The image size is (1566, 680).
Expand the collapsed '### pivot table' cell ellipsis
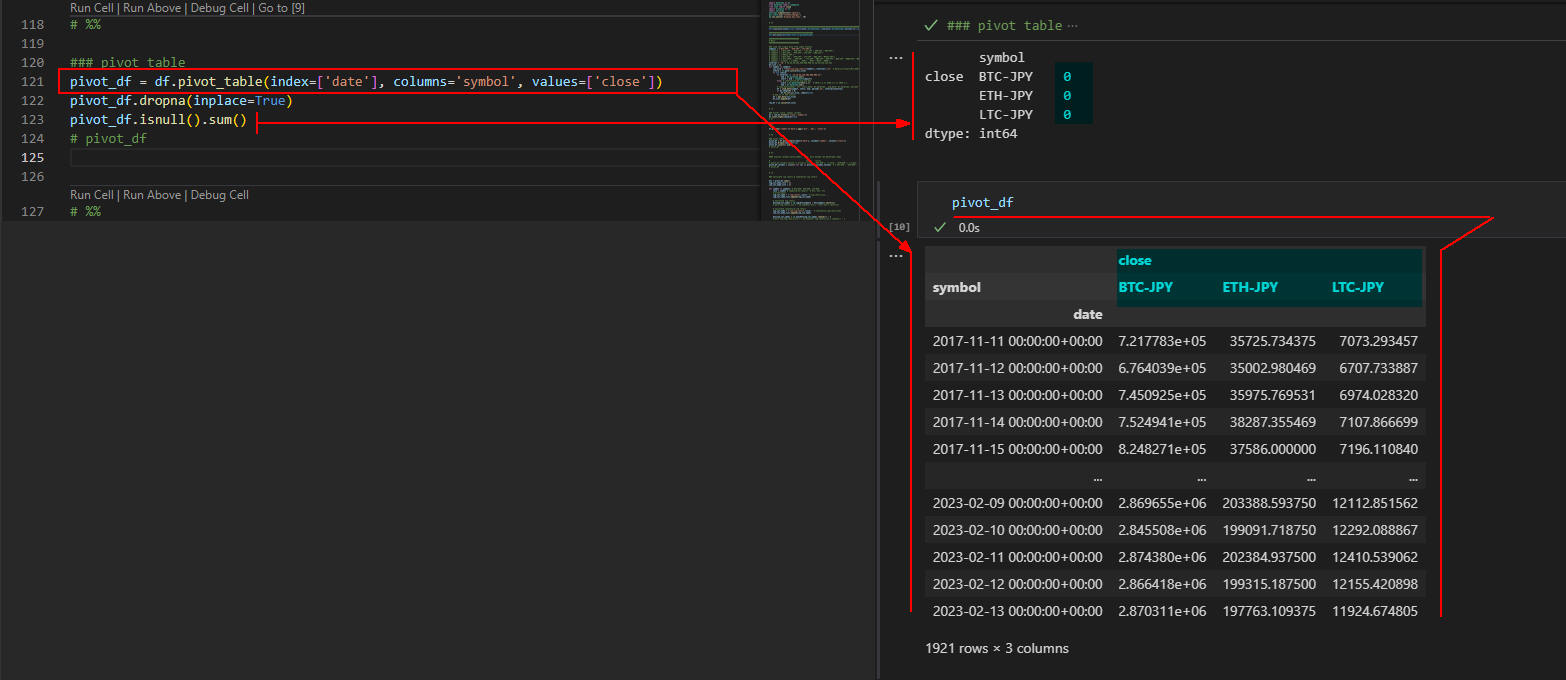coord(1073,26)
